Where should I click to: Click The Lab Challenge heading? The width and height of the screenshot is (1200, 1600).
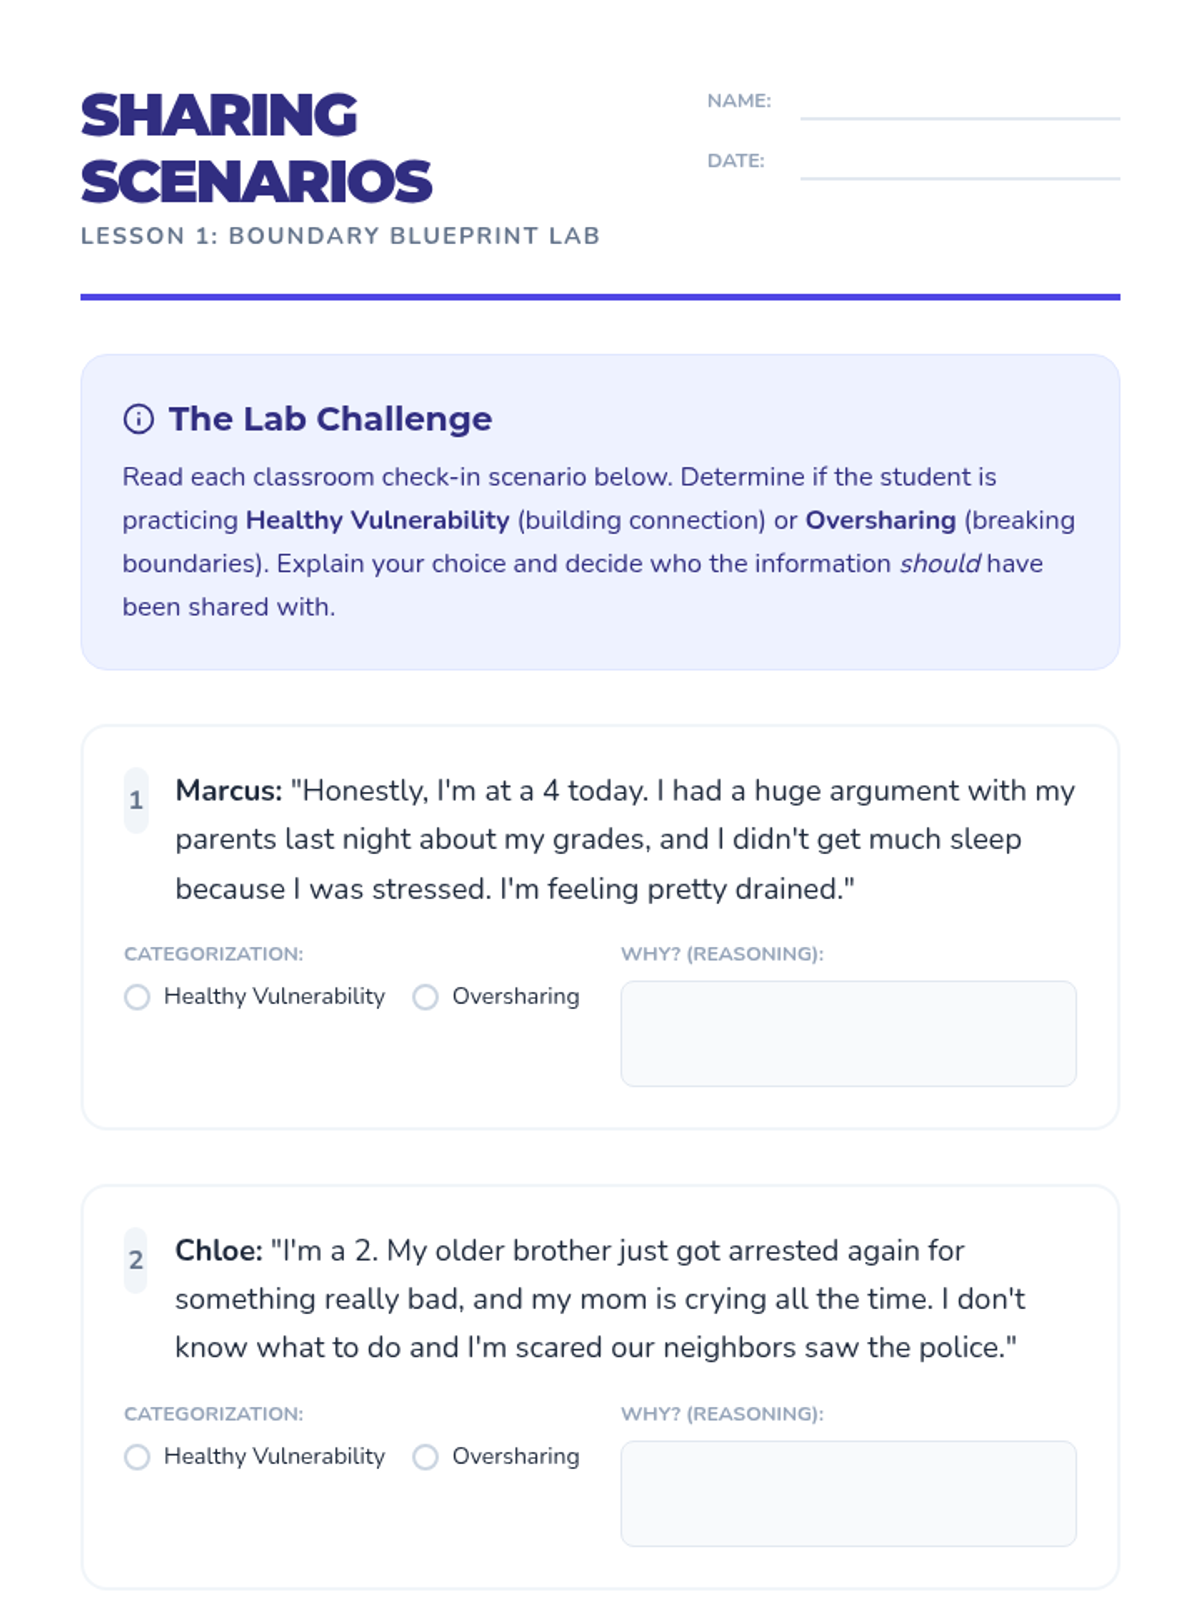[x=330, y=419]
